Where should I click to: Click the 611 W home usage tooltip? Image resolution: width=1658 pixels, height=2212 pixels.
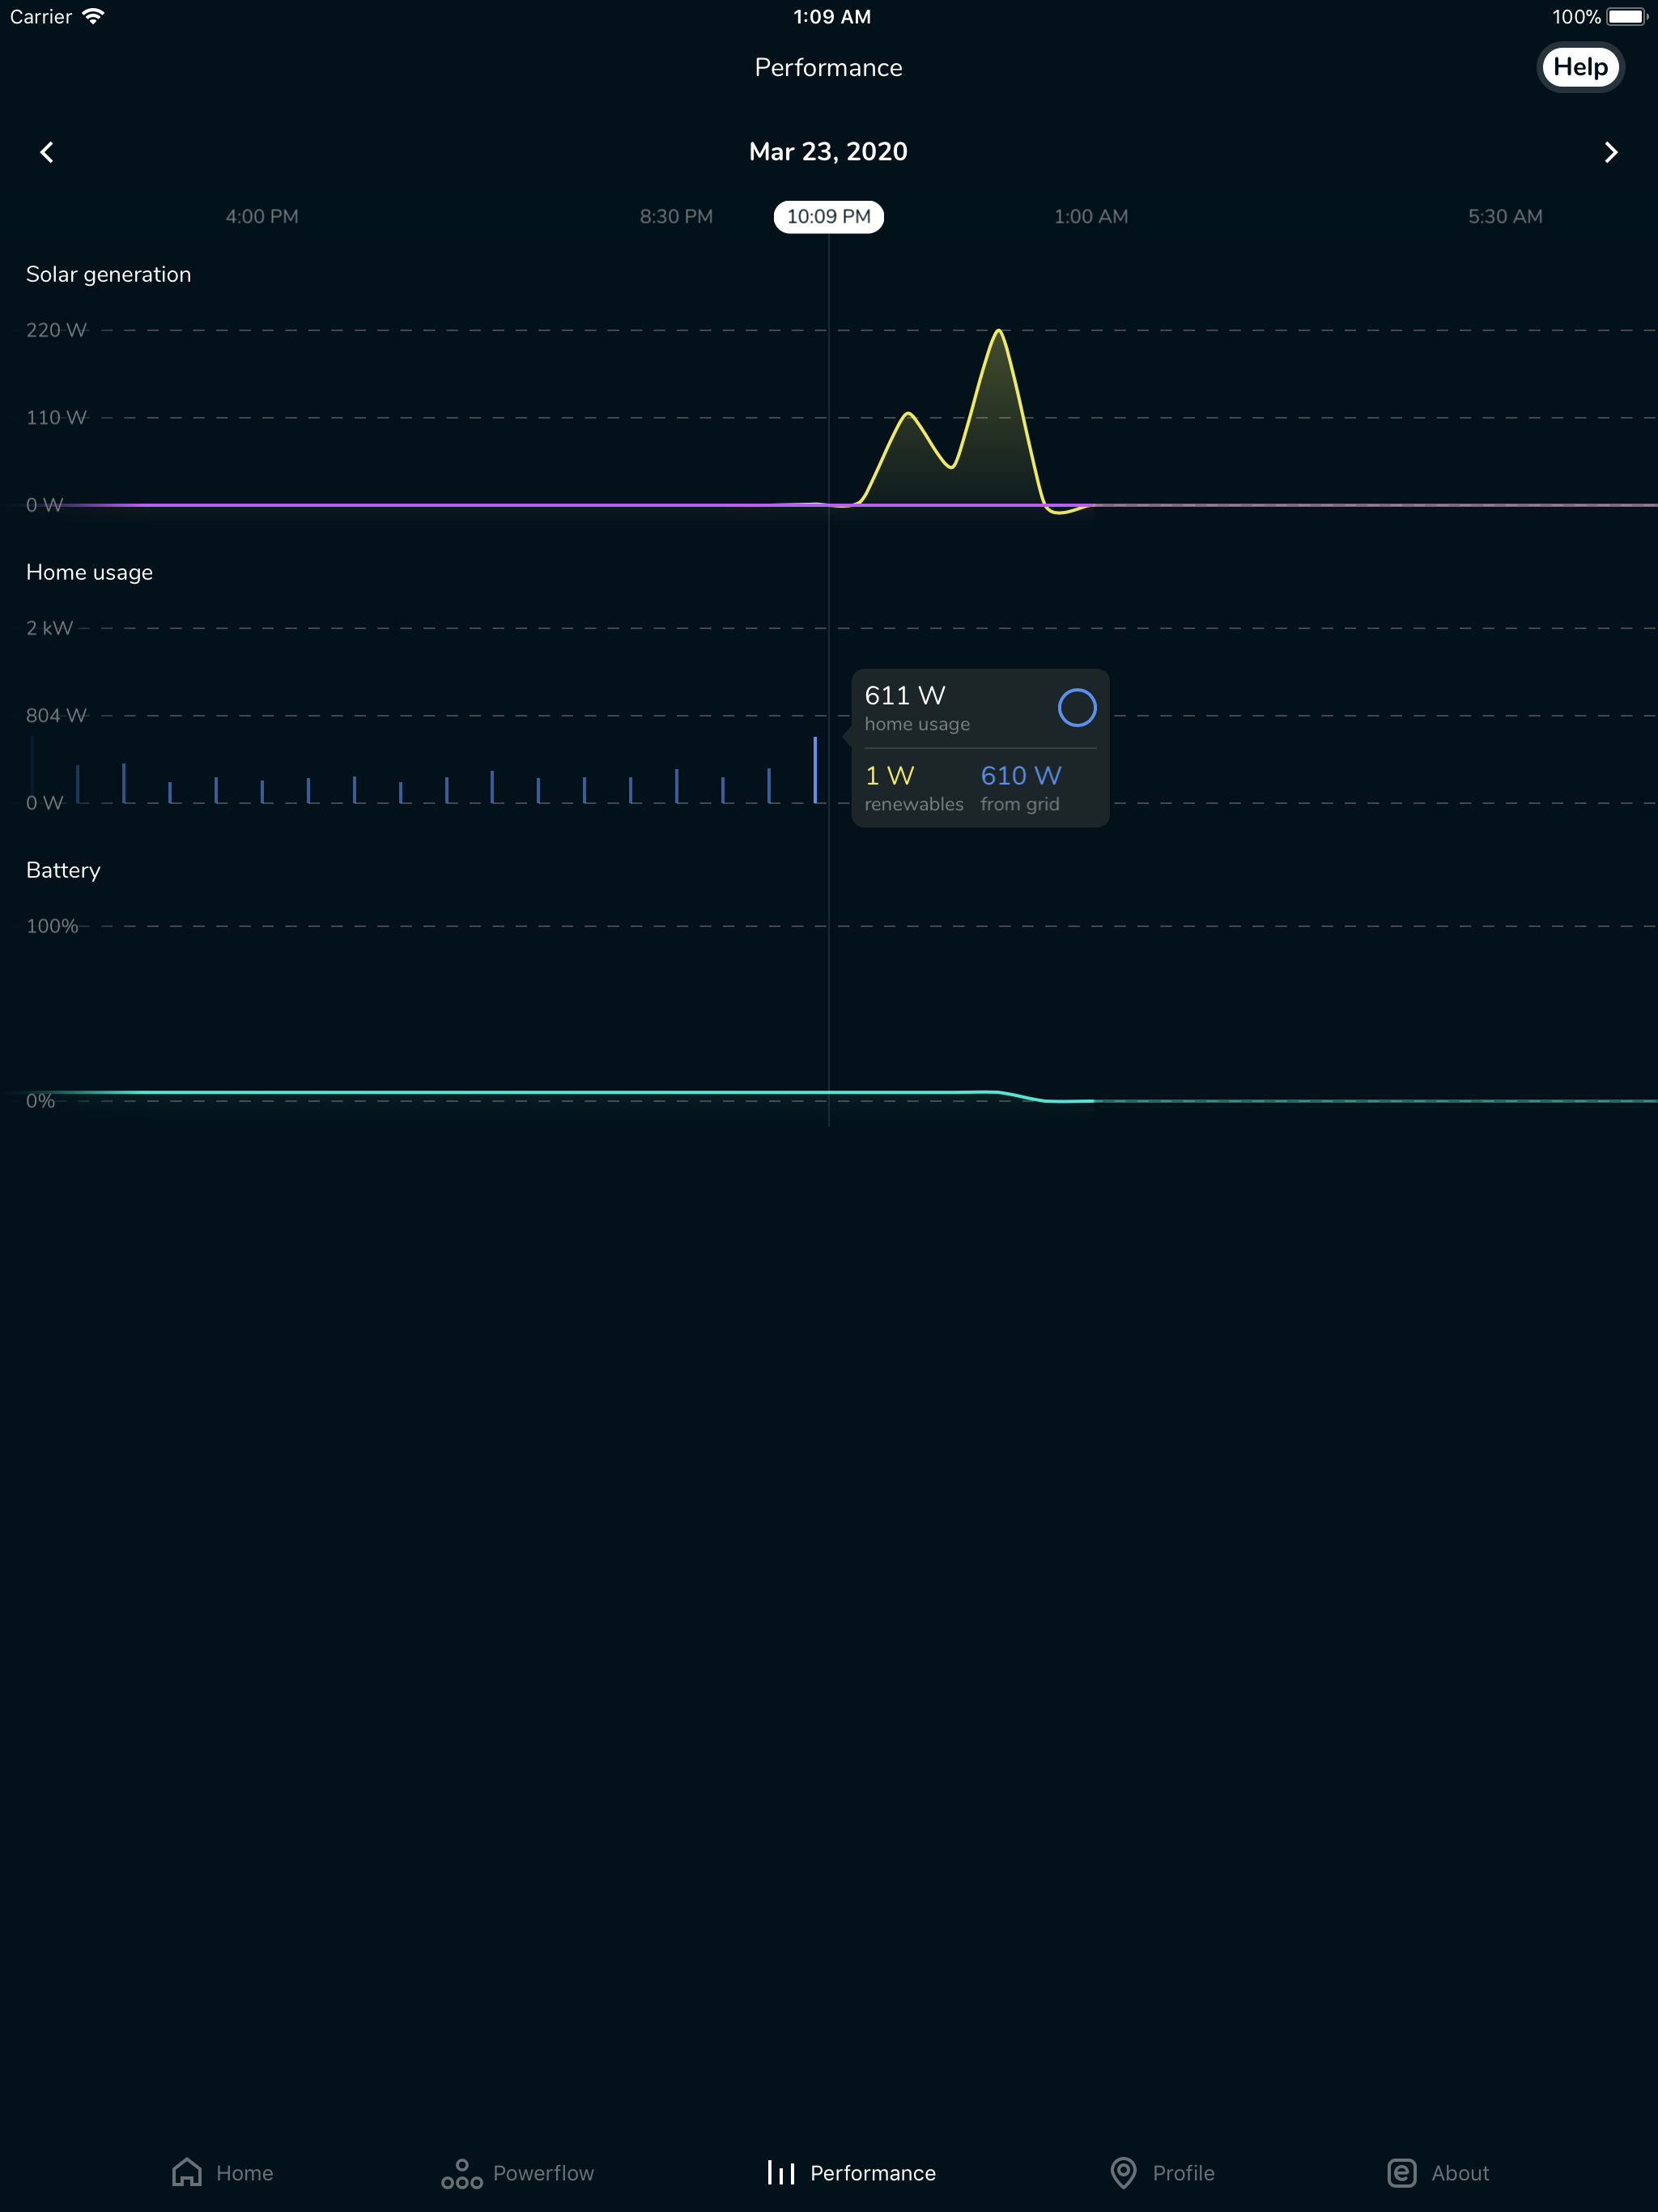click(x=980, y=747)
